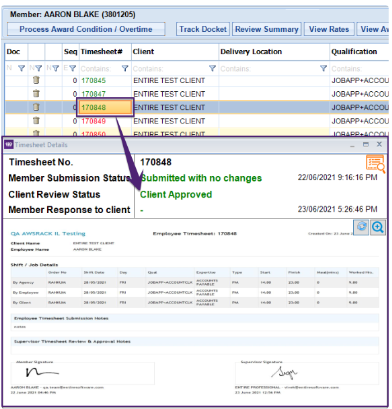This screenshot has width=392, height=409.
Task: Maximize the Timesheet Details window
Action: (366, 144)
